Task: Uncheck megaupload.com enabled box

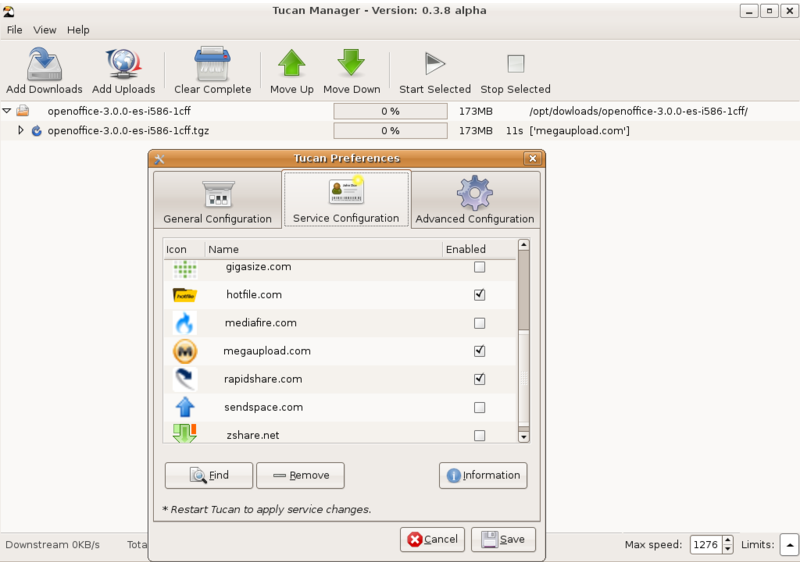Action: [479, 351]
